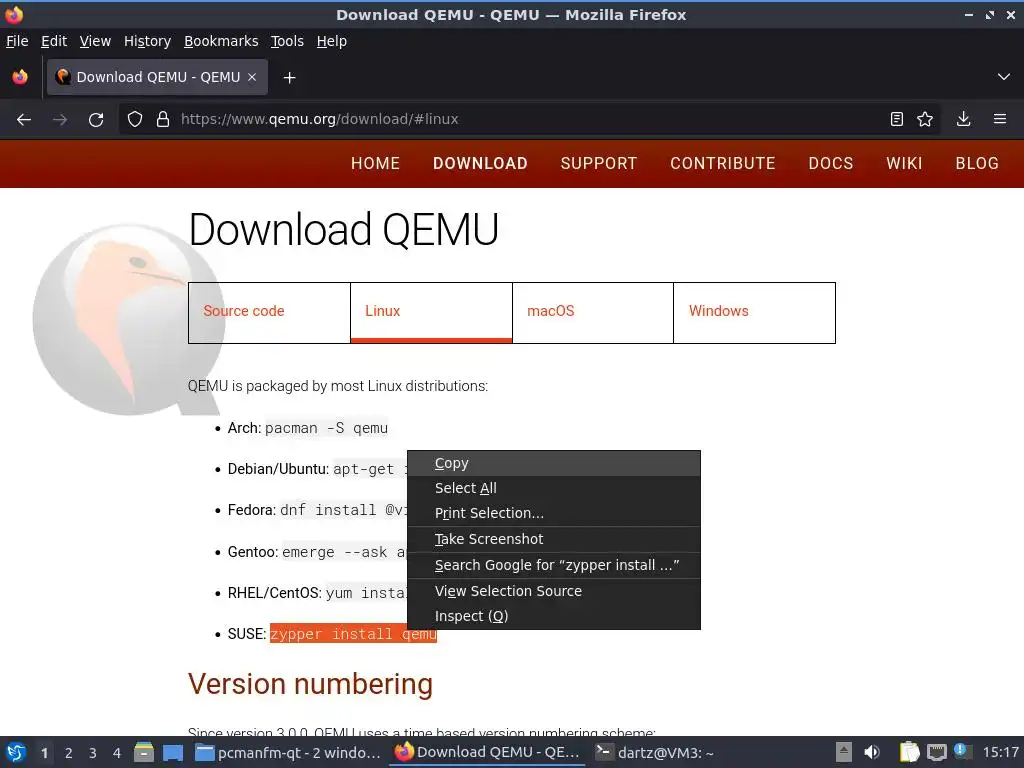Open the WIKI nav link
Image resolution: width=1024 pixels, height=768 pixels.
904,163
